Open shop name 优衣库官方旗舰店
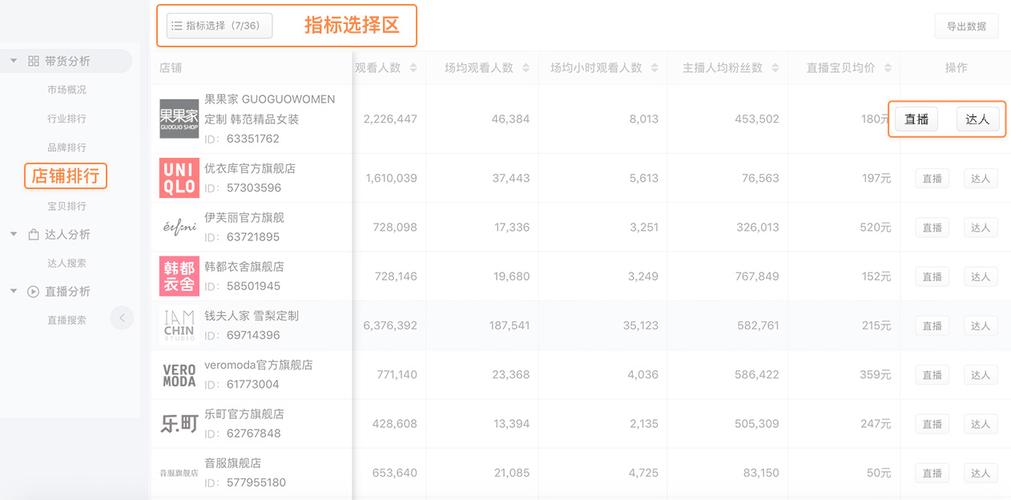1011x500 pixels. (250, 168)
